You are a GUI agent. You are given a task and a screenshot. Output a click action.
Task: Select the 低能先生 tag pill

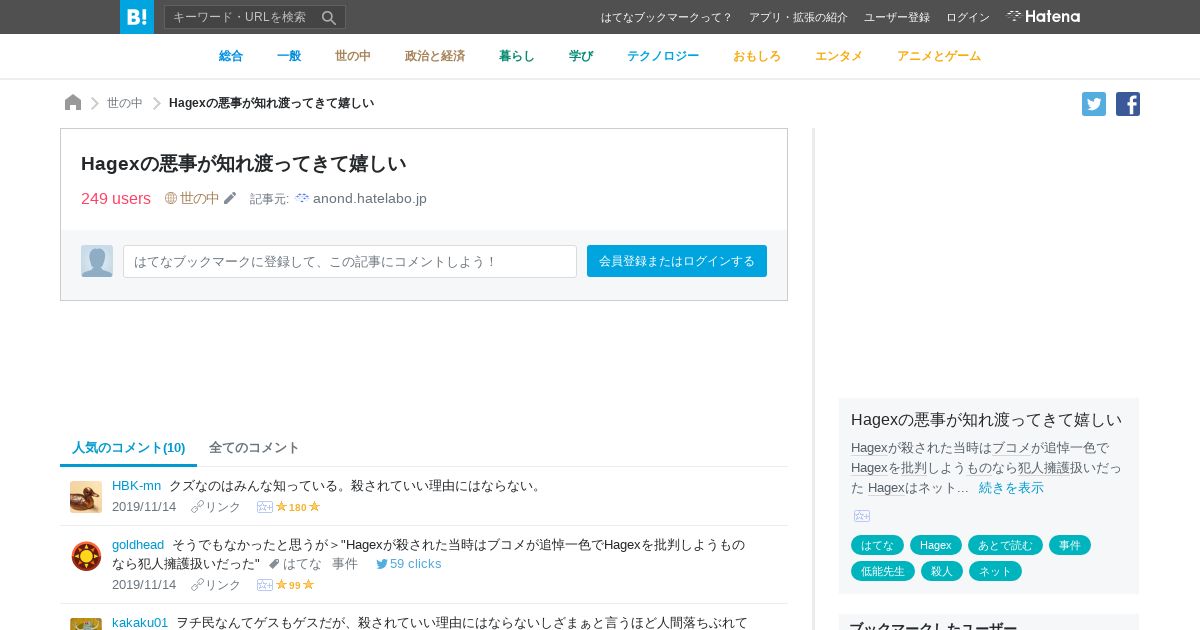(x=883, y=571)
